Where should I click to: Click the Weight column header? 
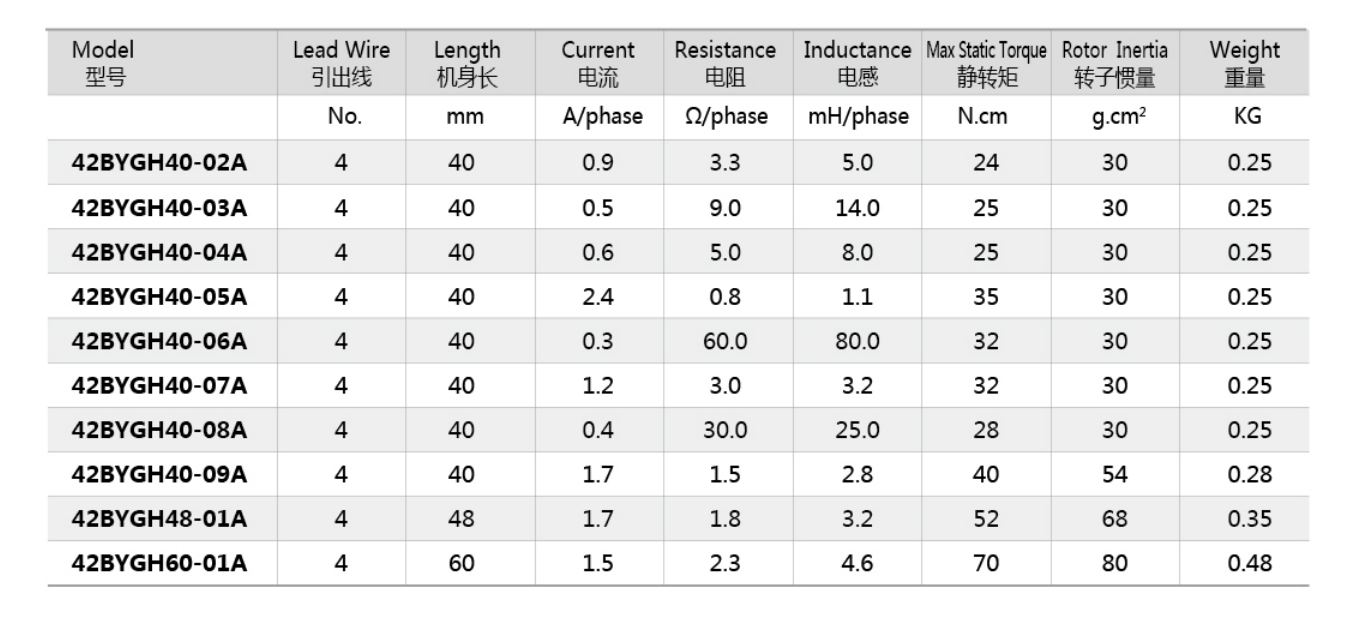(1244, 61)
